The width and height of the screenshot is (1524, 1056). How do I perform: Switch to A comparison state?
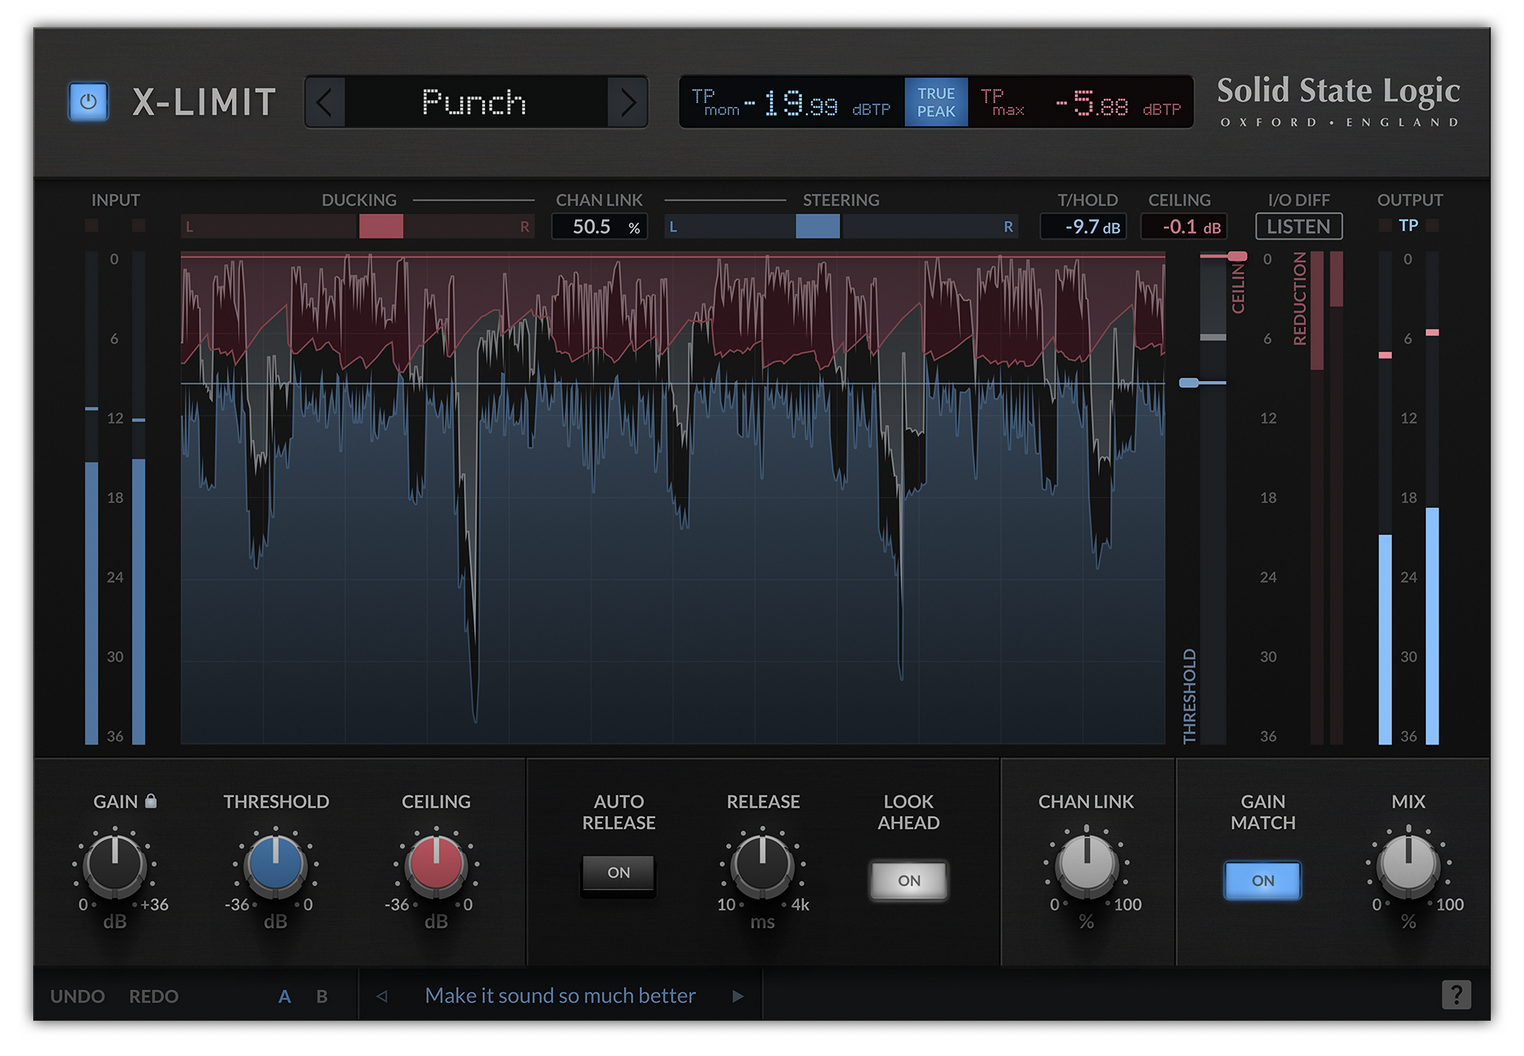click(285, 996)
